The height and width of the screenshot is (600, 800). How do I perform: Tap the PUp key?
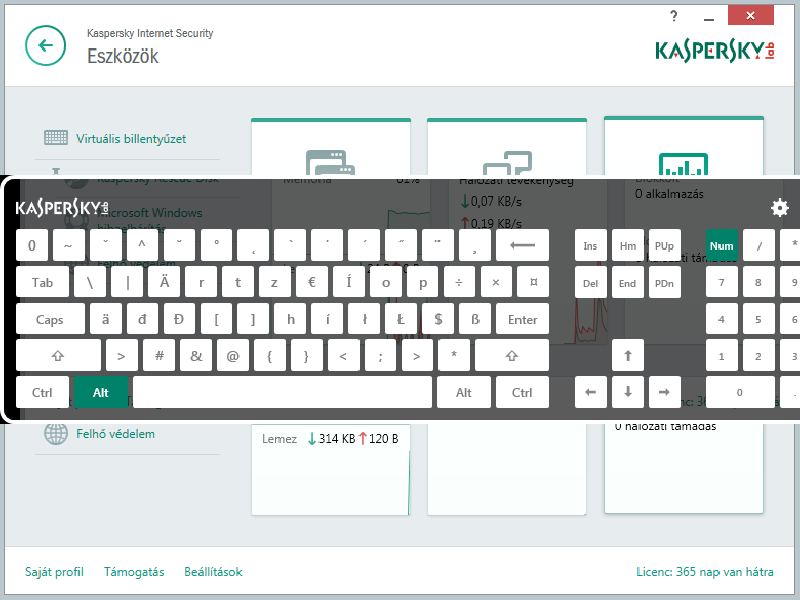(664, 245)
